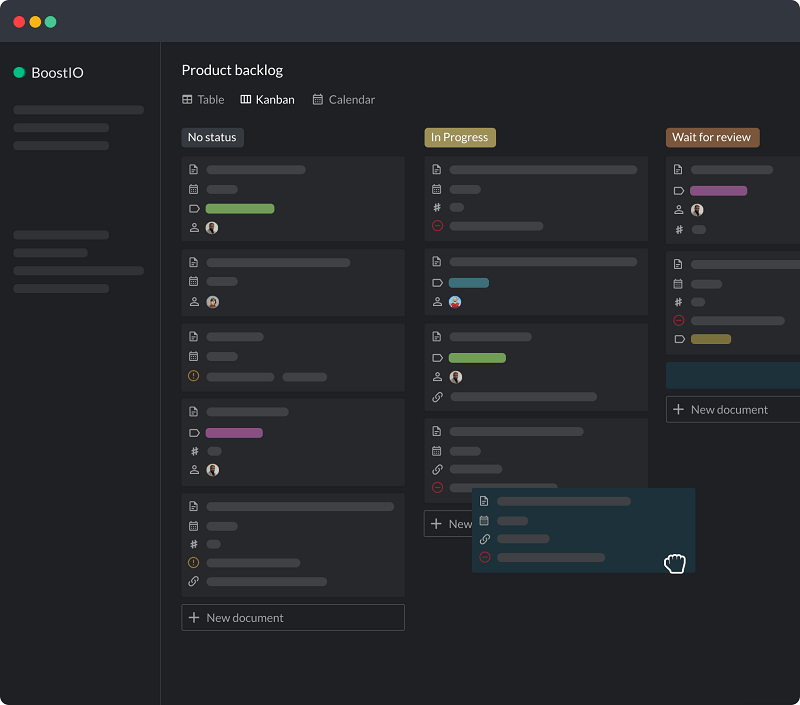This screenshot has width=800, height=705.
Task: Click document icon in first No status card
Action: 194,170
